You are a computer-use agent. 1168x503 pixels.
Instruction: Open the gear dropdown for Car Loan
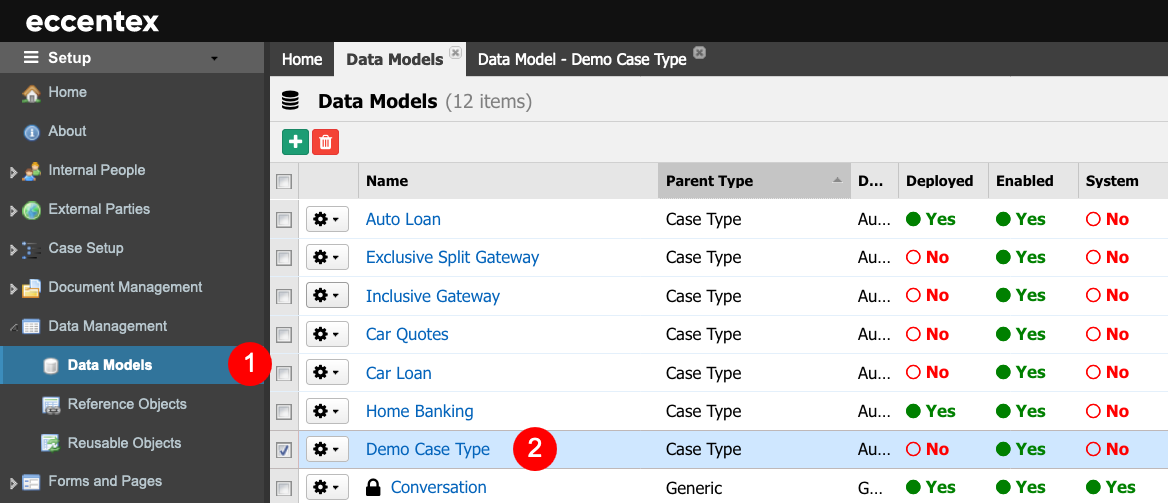coord(327,373)
